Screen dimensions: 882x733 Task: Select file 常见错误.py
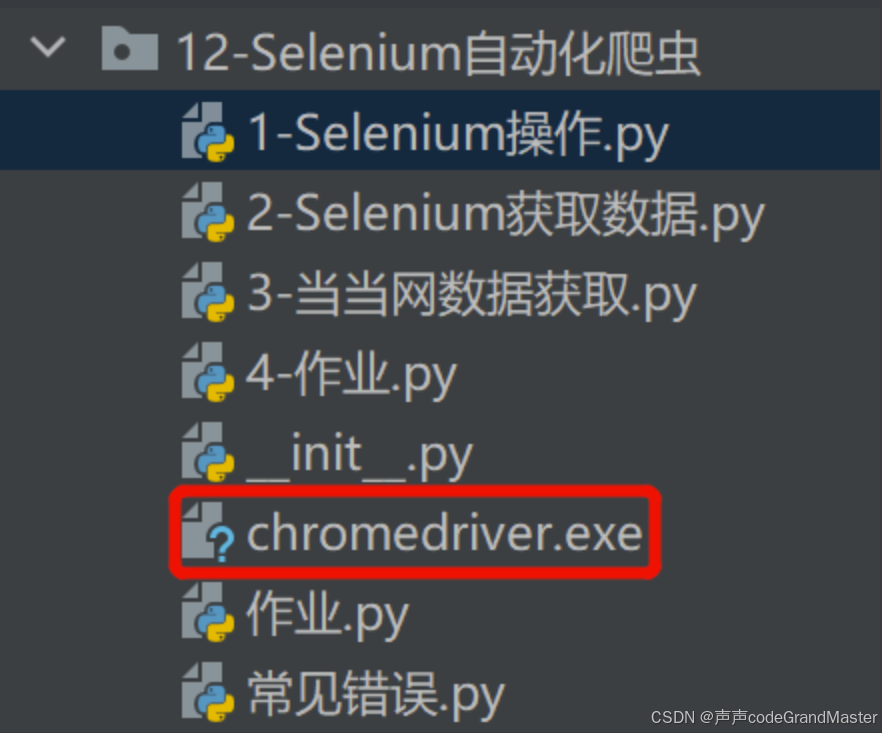376,694
